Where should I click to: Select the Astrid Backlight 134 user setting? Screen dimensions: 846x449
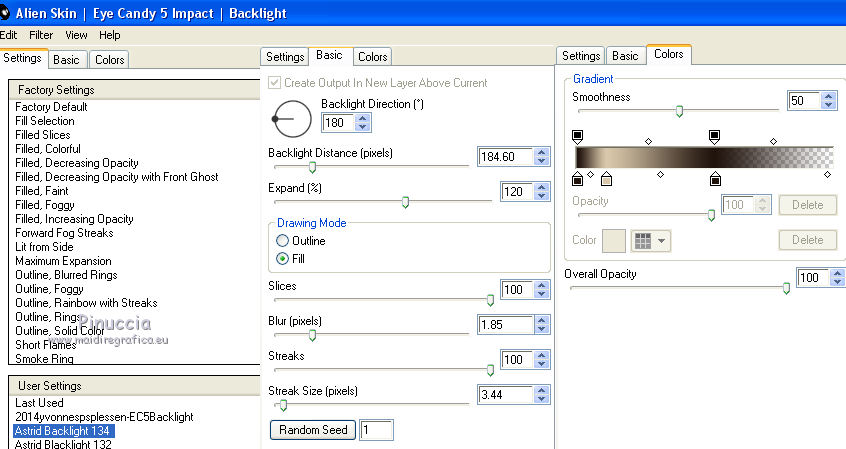(x=63, y=431)
